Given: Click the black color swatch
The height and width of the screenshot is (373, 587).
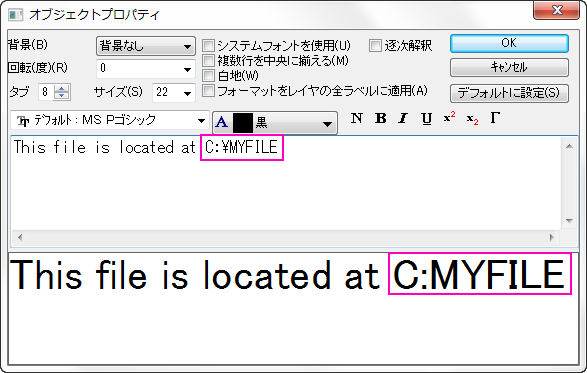Looking at the screenshot, I should [x=243, y=123].
